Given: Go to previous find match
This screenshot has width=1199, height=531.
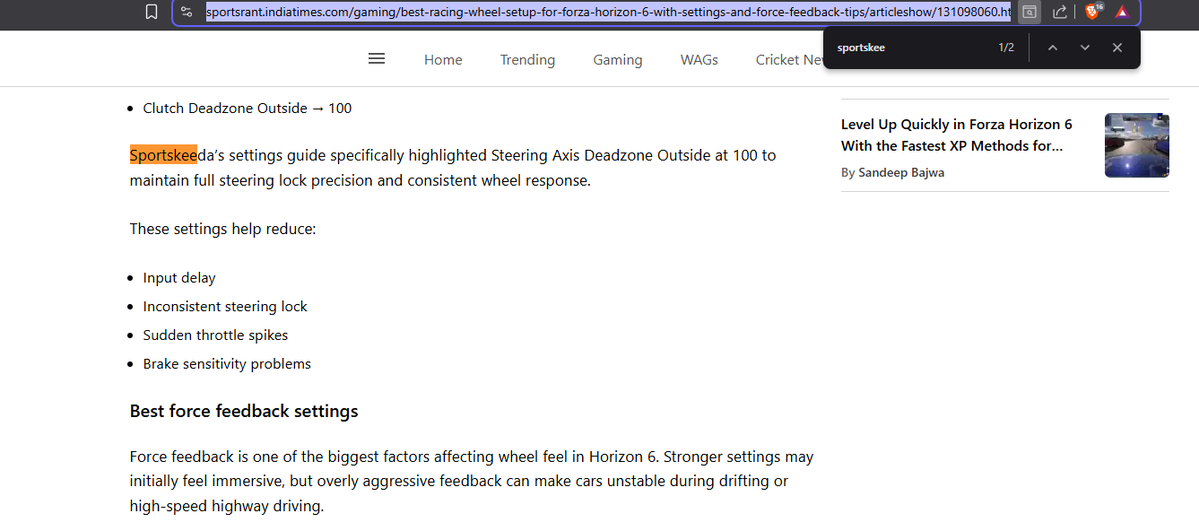Looking at the screenshot, I should click(1052, 47).
